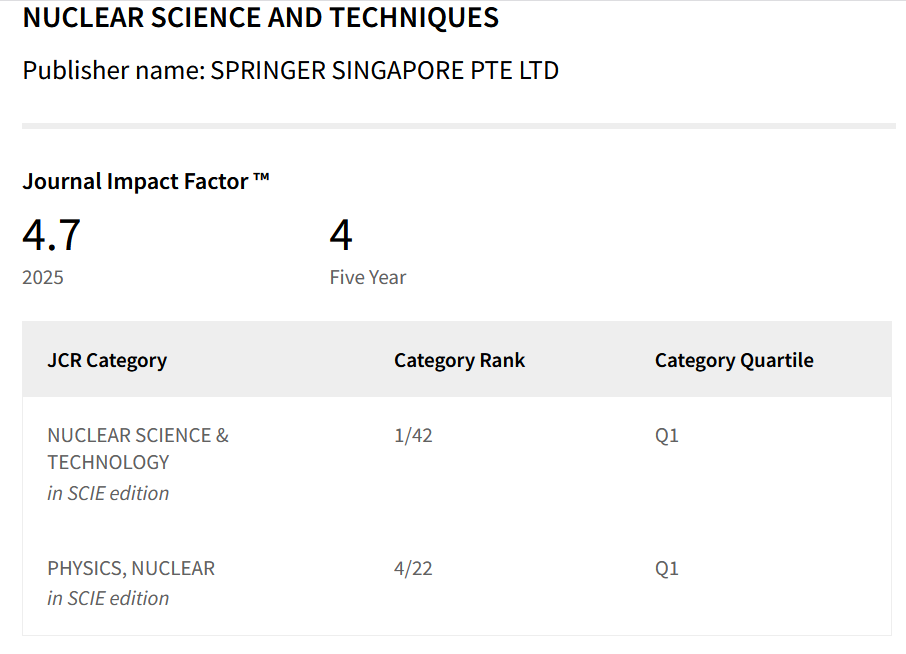Click Q1 quartile for Physics, Nuclear
906x654 pixels.
click(667, 568)
